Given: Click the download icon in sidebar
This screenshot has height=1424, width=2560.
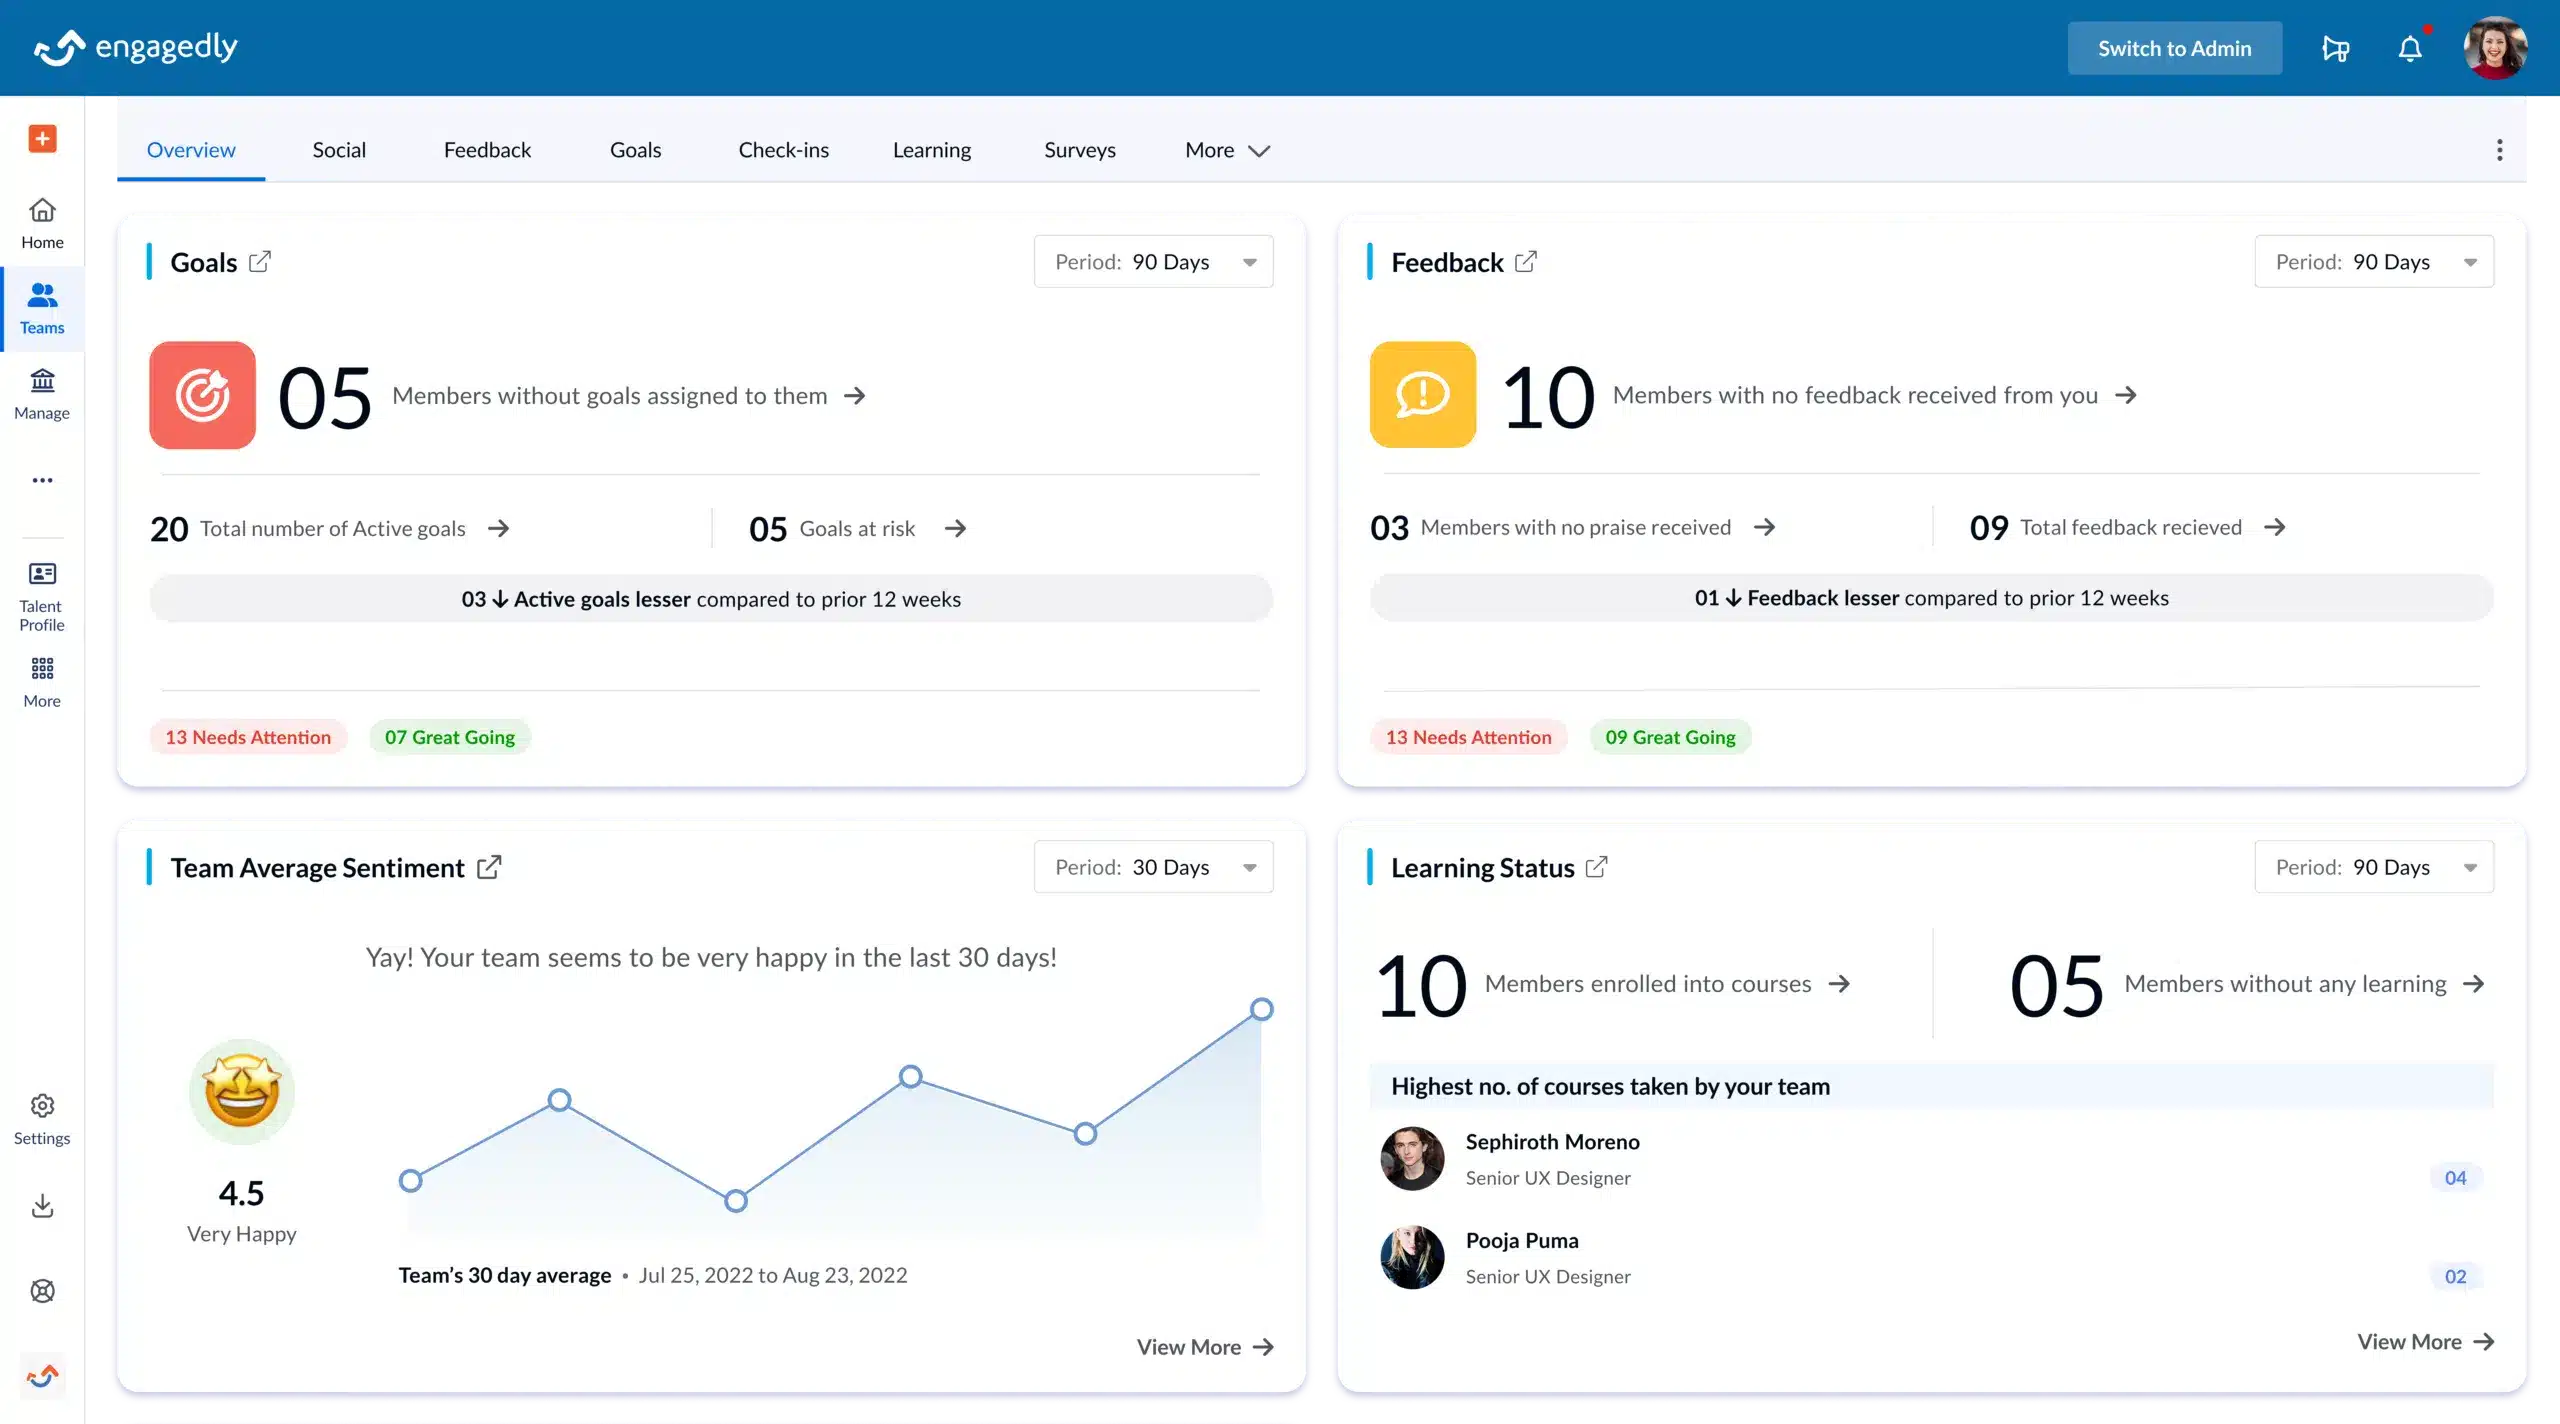Looking at the screenshot, I should (42, 1206).
